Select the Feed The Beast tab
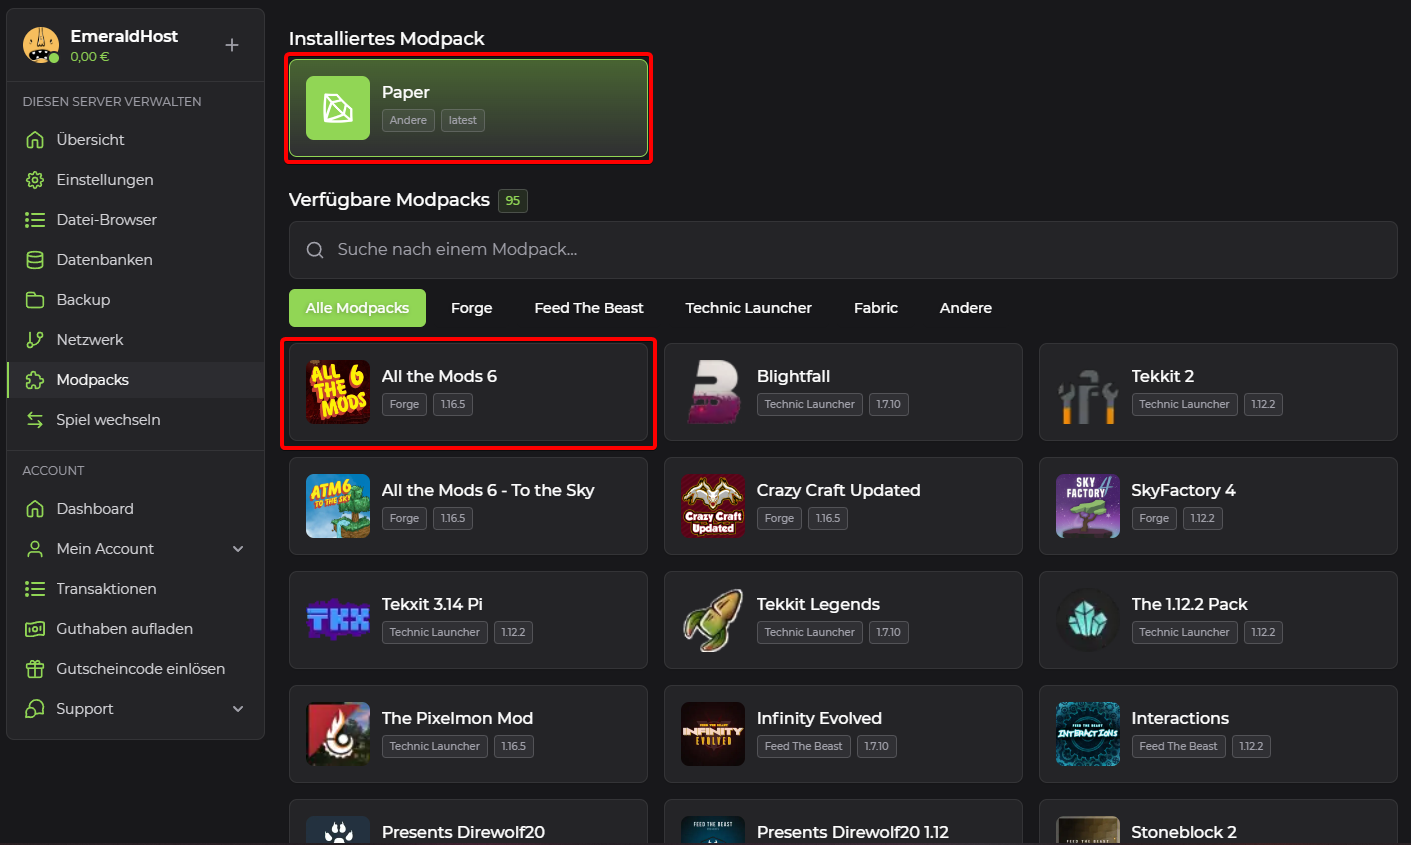 coord(588,308)
